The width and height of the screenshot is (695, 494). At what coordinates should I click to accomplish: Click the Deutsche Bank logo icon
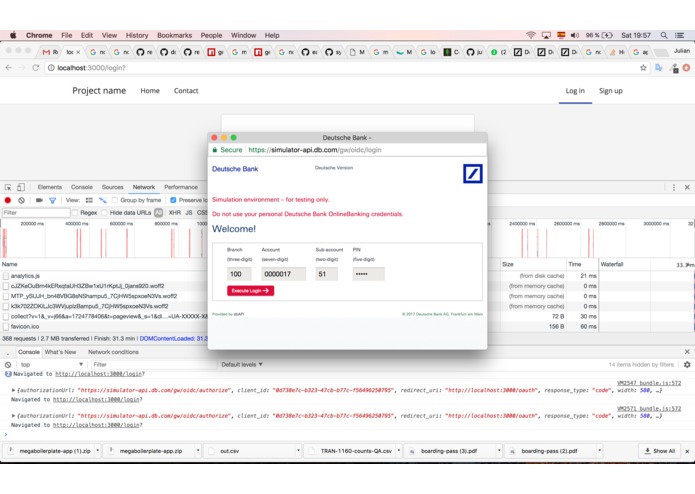[x=472, y=174]
